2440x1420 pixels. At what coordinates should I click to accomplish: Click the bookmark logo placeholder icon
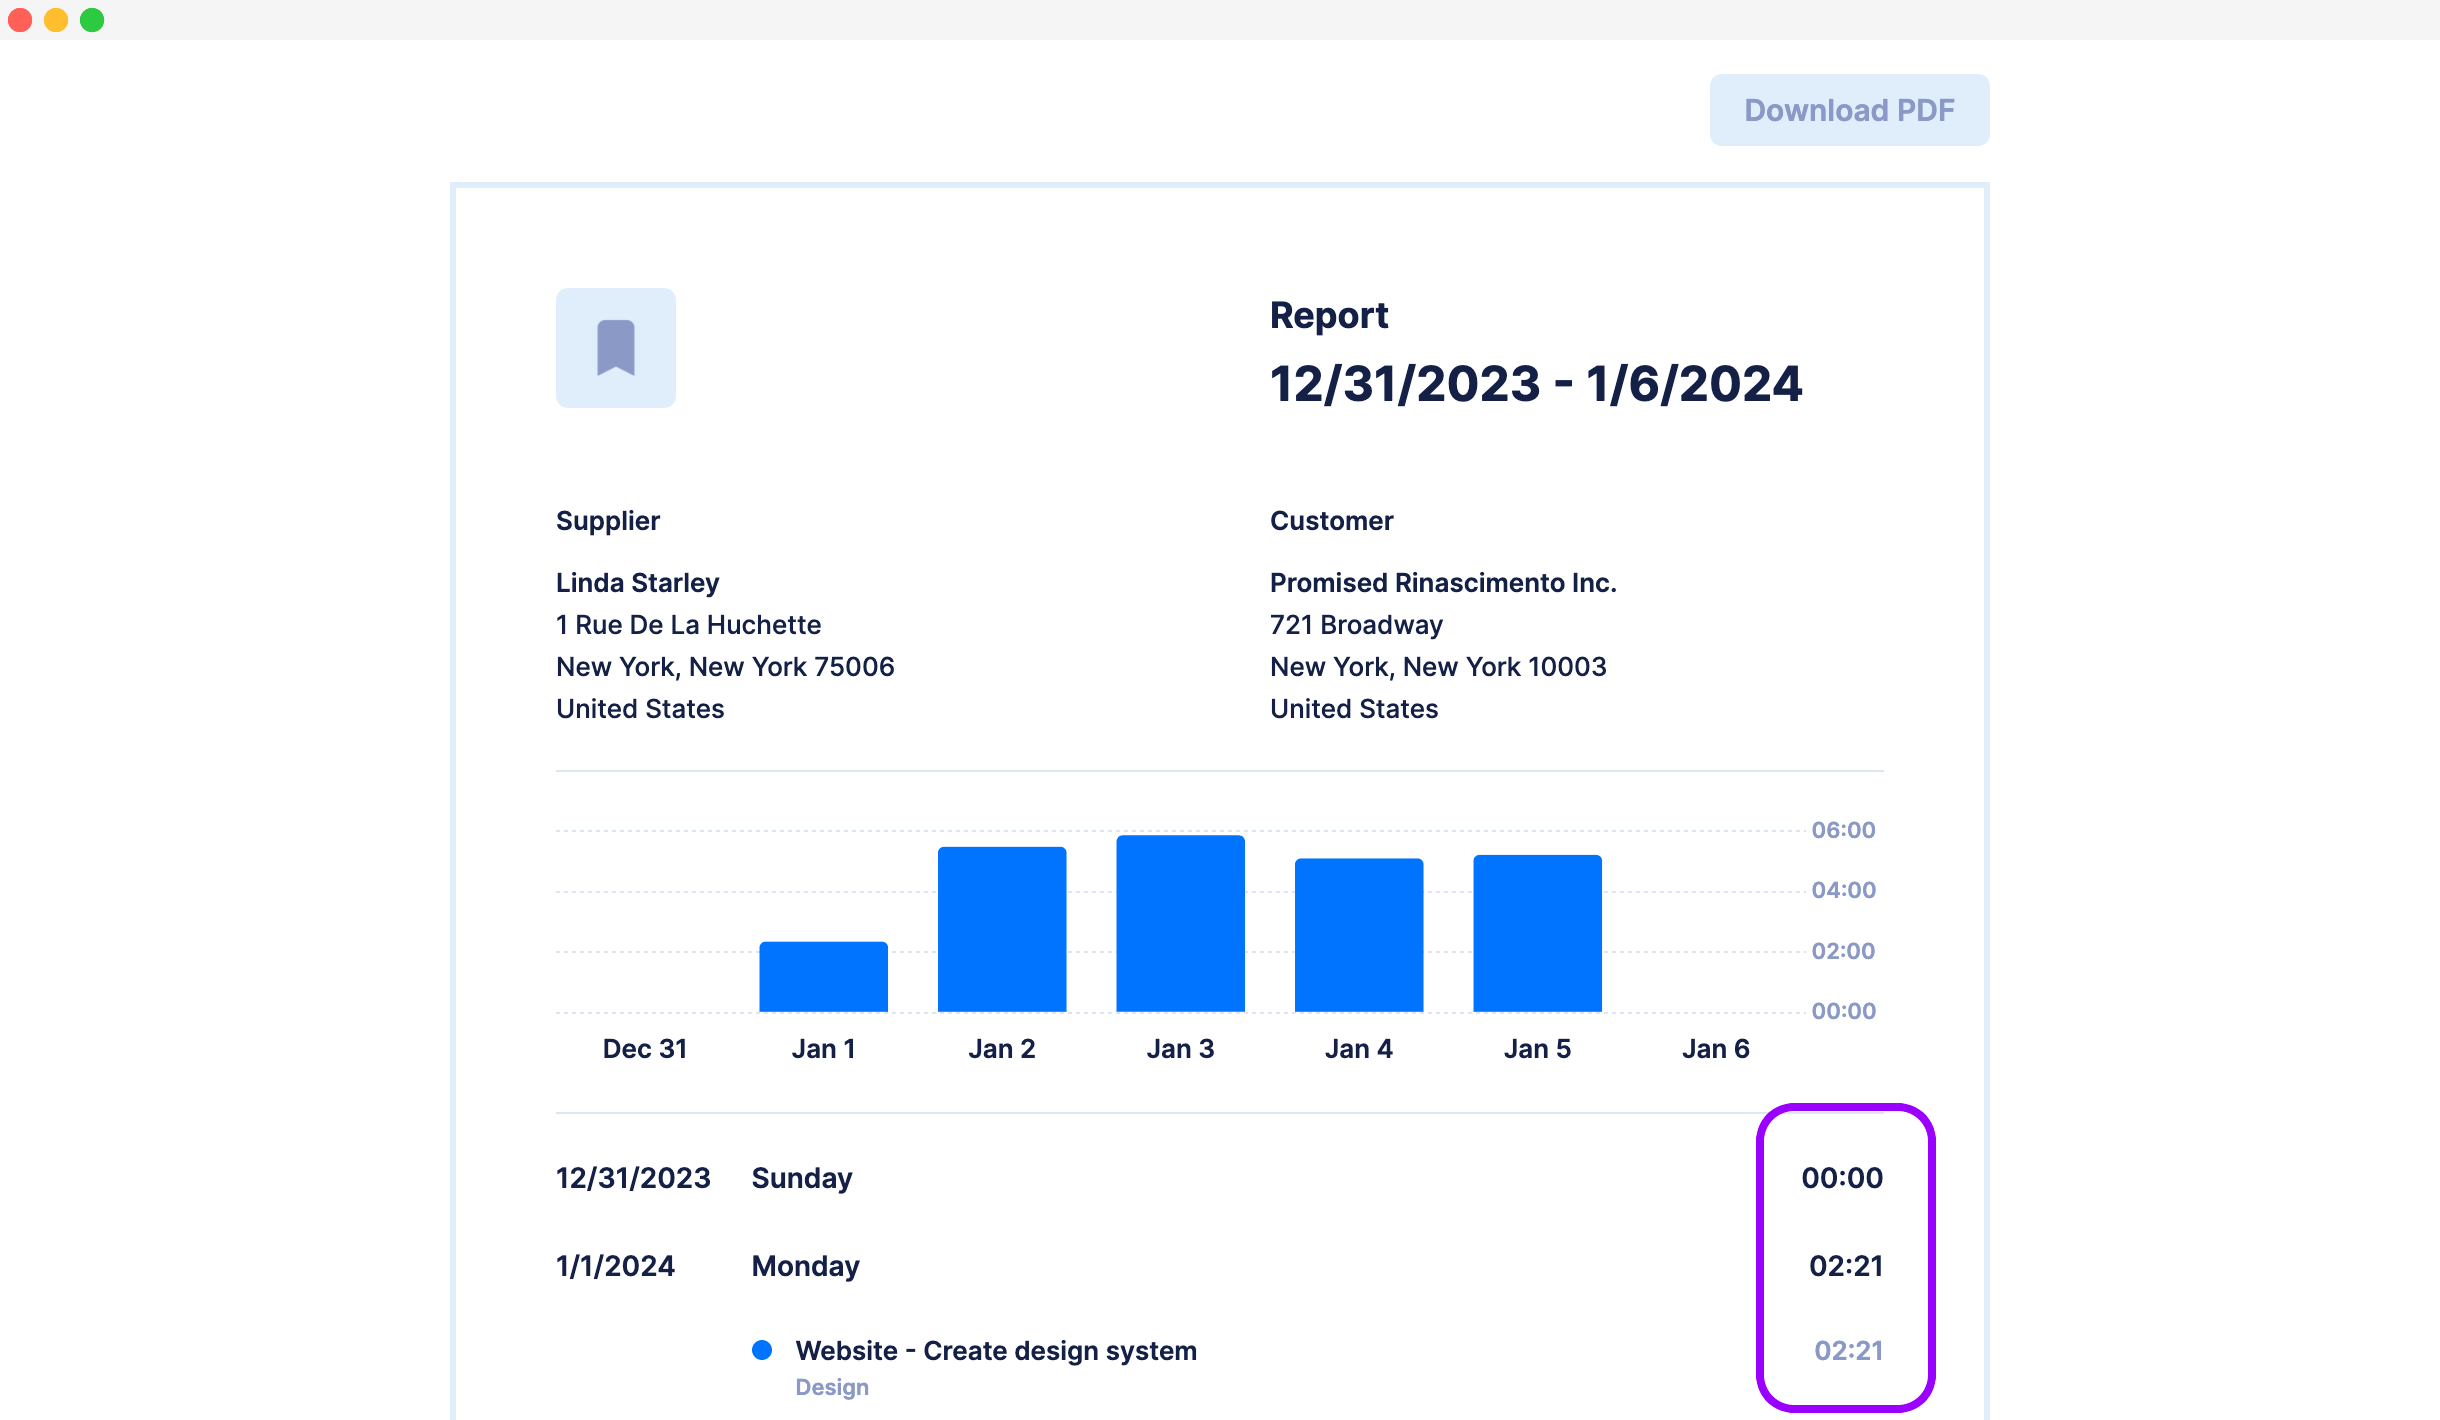point(616,348)
